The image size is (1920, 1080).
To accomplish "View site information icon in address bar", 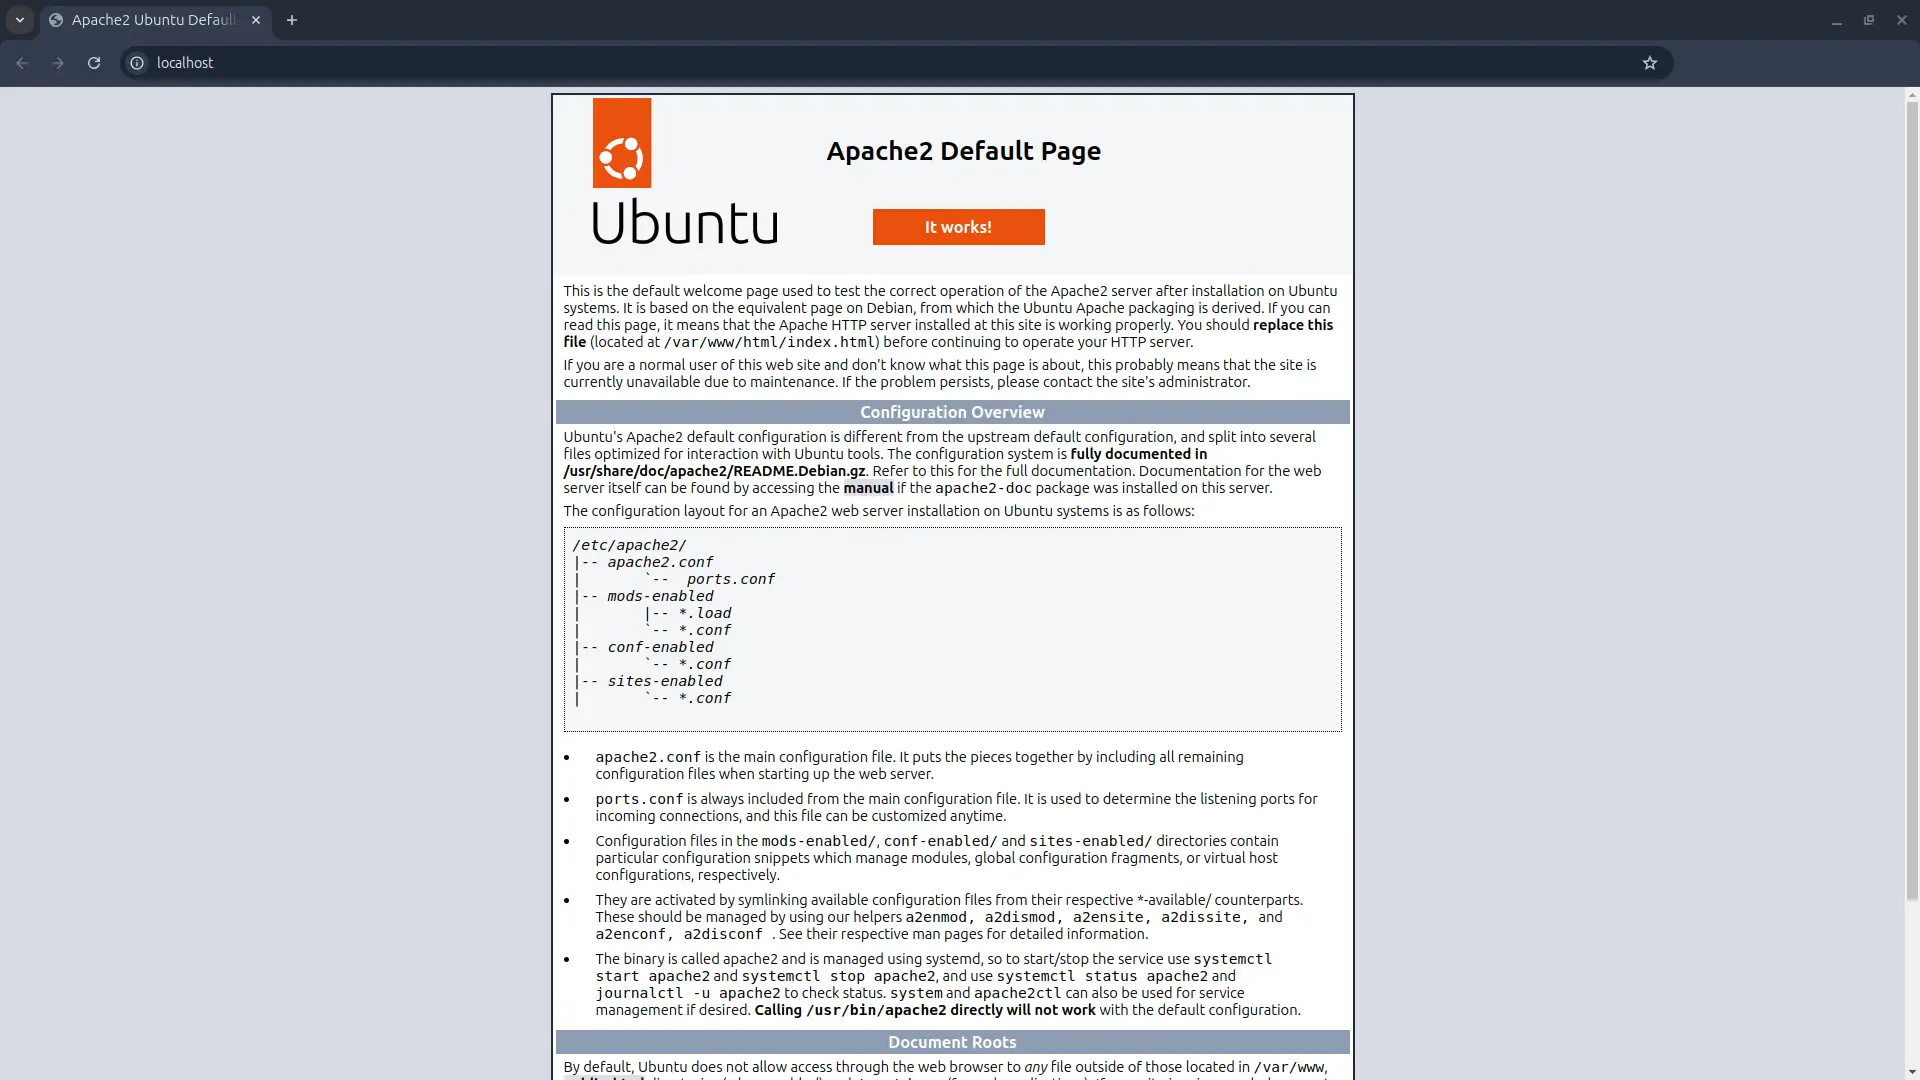I will click(137, 63).
